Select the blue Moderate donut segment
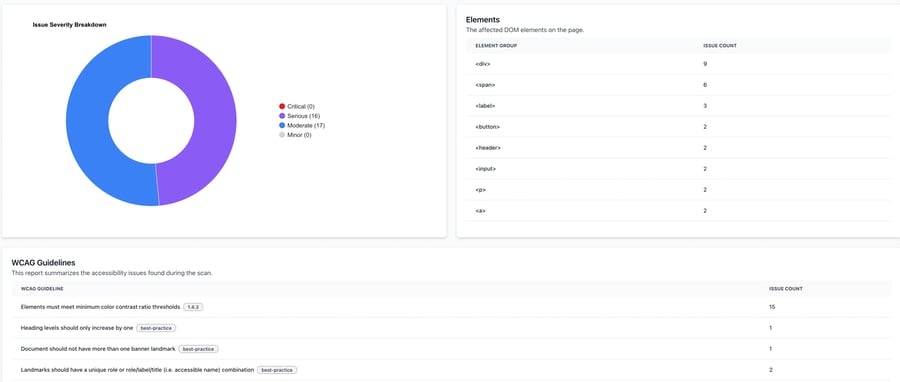 [x=86, y=120]
